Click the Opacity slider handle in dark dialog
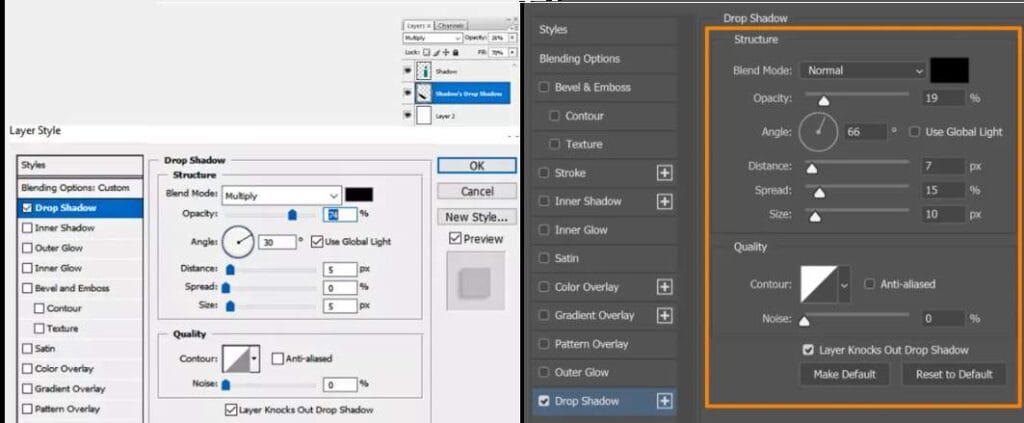 pyautogui.click(x=824, y=100)
